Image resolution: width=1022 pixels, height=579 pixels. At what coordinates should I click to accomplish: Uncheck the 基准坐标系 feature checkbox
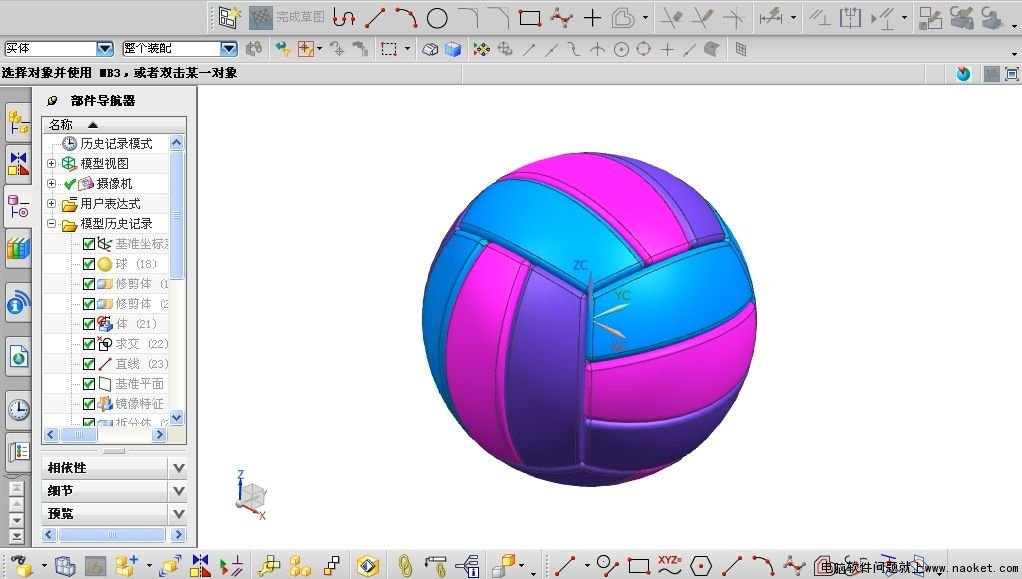click(x=89, y=244)
